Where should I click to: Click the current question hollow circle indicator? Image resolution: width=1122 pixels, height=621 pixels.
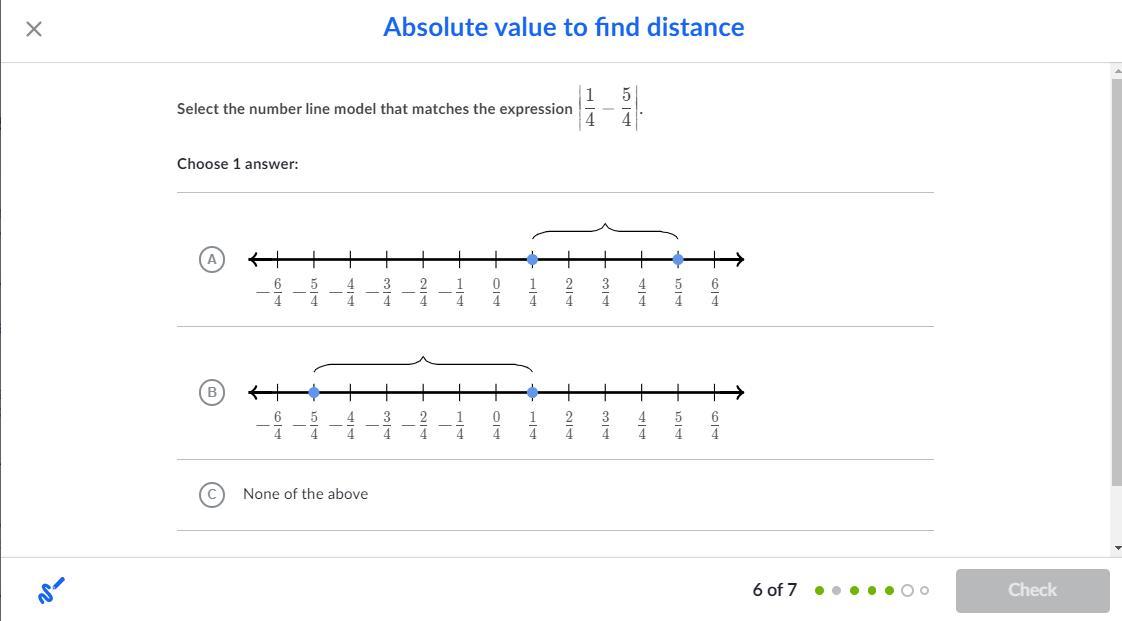[907, 590]
